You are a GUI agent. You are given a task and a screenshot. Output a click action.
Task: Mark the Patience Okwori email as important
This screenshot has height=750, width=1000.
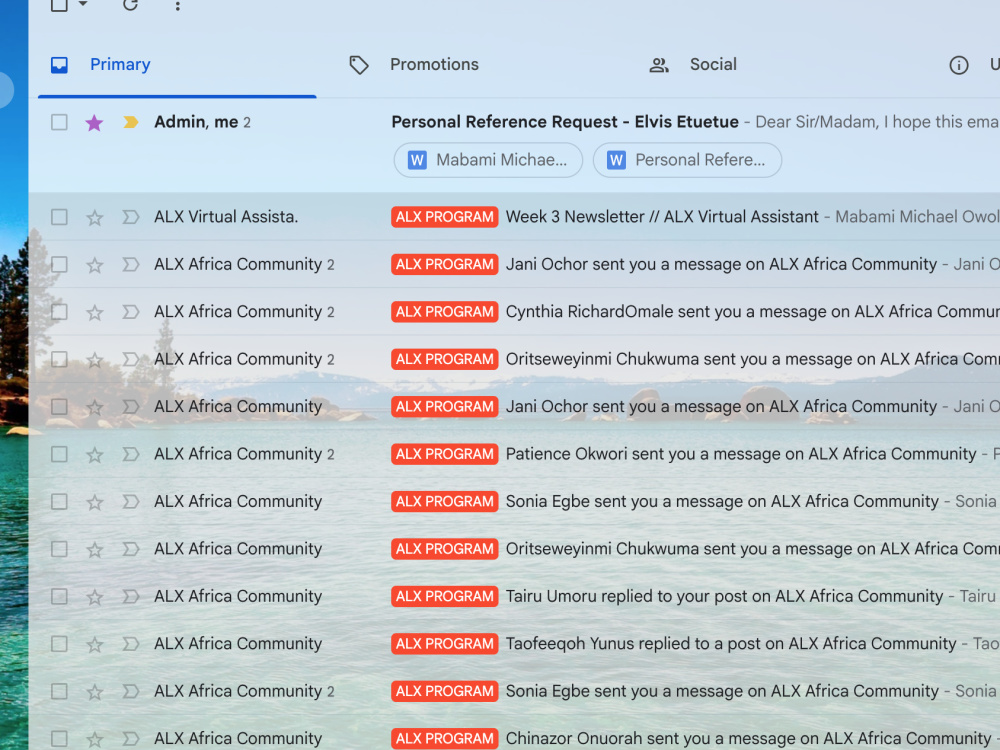pos(131,454)
